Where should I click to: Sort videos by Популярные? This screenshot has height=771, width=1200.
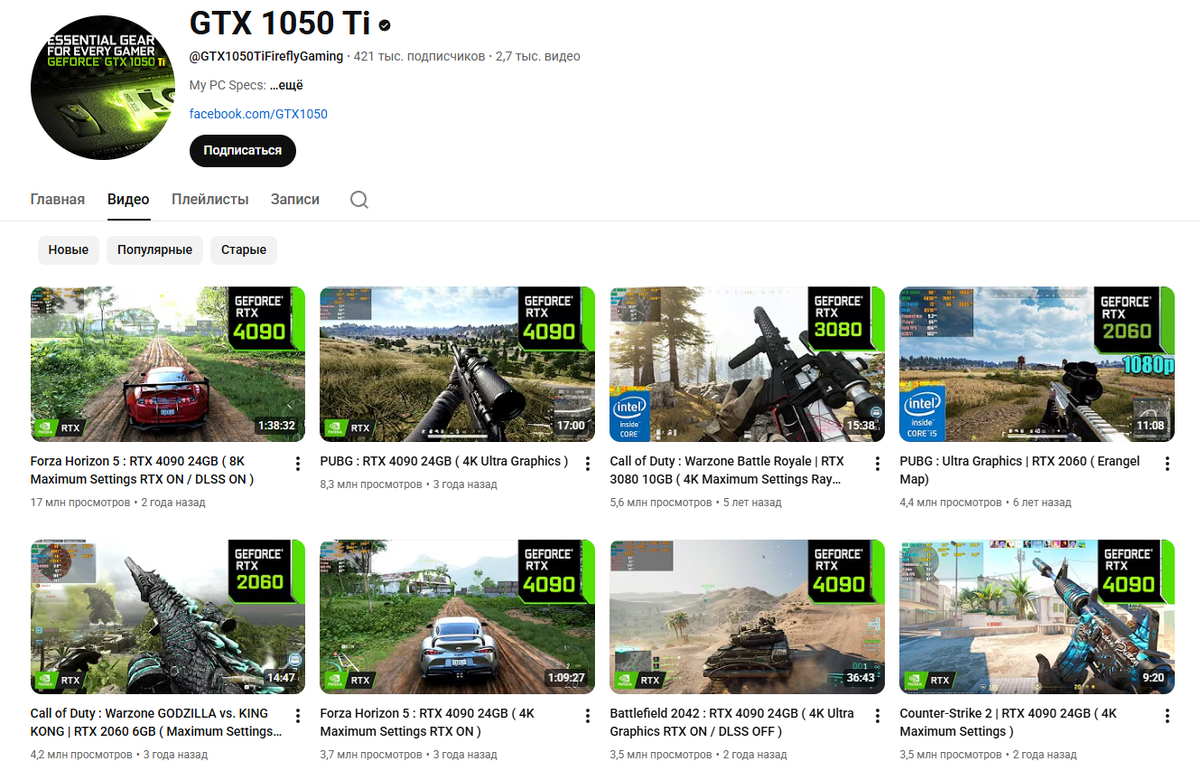[x=155, y=250]
